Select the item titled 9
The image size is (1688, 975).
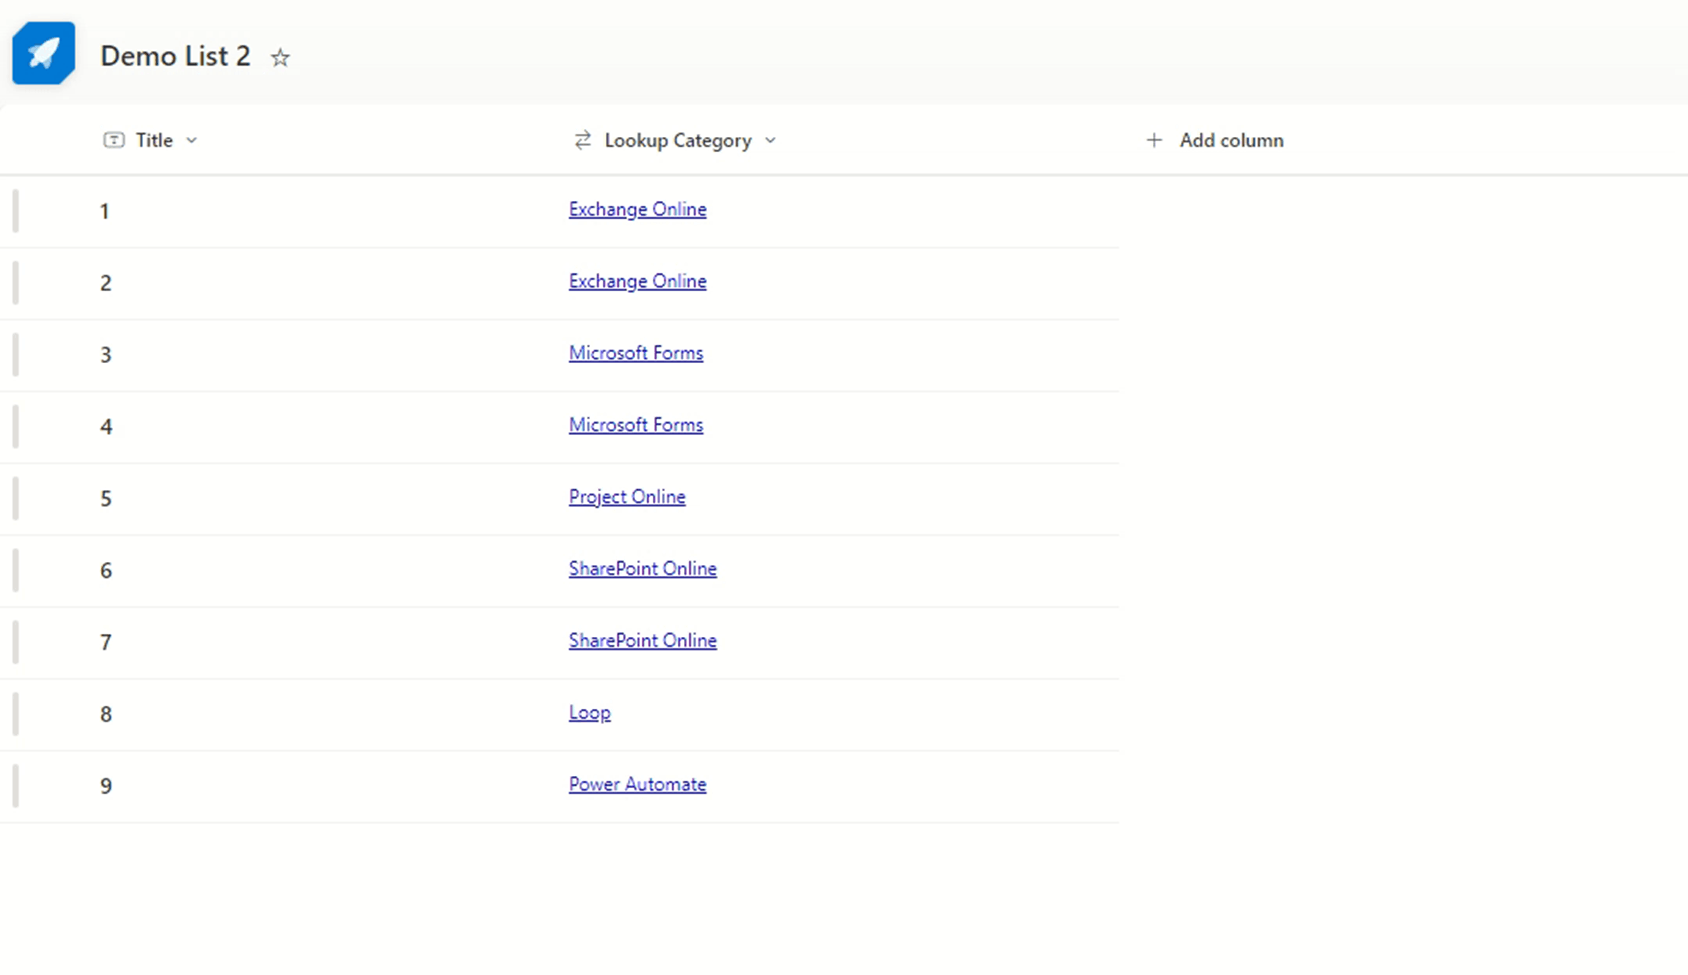(106, 787)
